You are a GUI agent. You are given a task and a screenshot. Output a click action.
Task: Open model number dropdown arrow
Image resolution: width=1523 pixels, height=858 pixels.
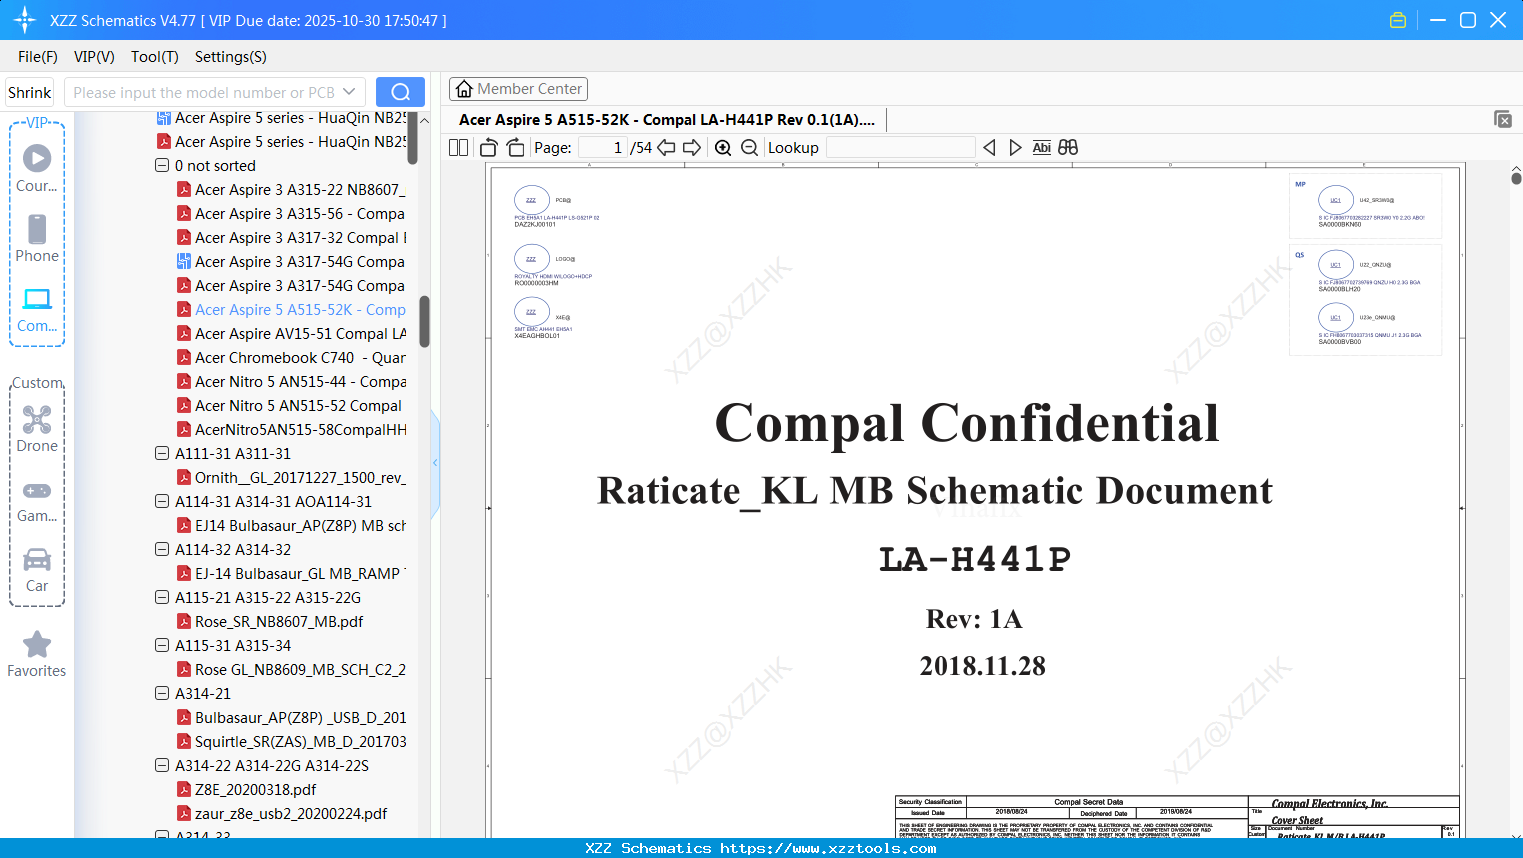pyautogui.click(x=349, y=92)
